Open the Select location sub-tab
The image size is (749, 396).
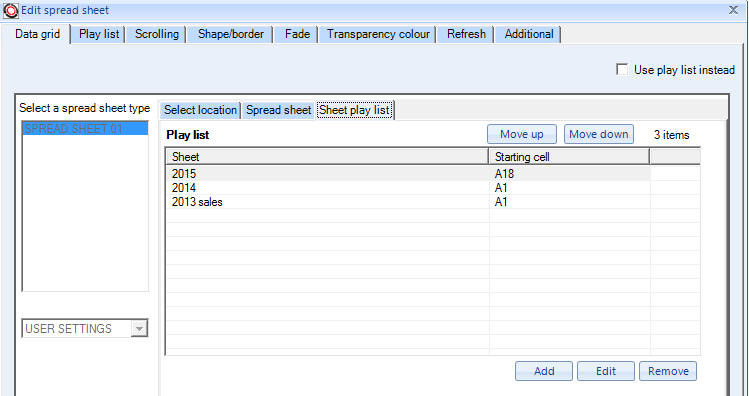pos(200,110)
